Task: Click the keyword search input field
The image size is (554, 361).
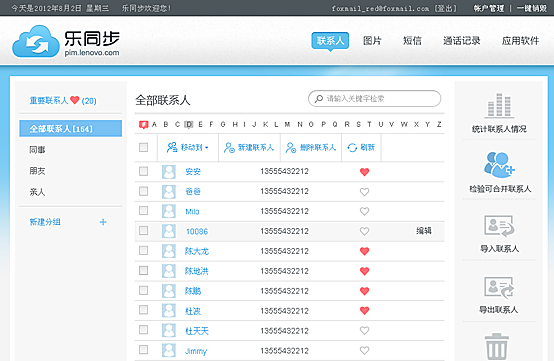Action: [375, 99]
